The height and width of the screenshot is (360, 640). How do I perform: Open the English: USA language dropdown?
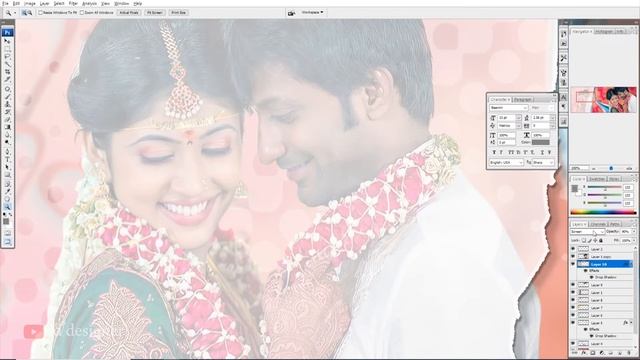point(521,162)
